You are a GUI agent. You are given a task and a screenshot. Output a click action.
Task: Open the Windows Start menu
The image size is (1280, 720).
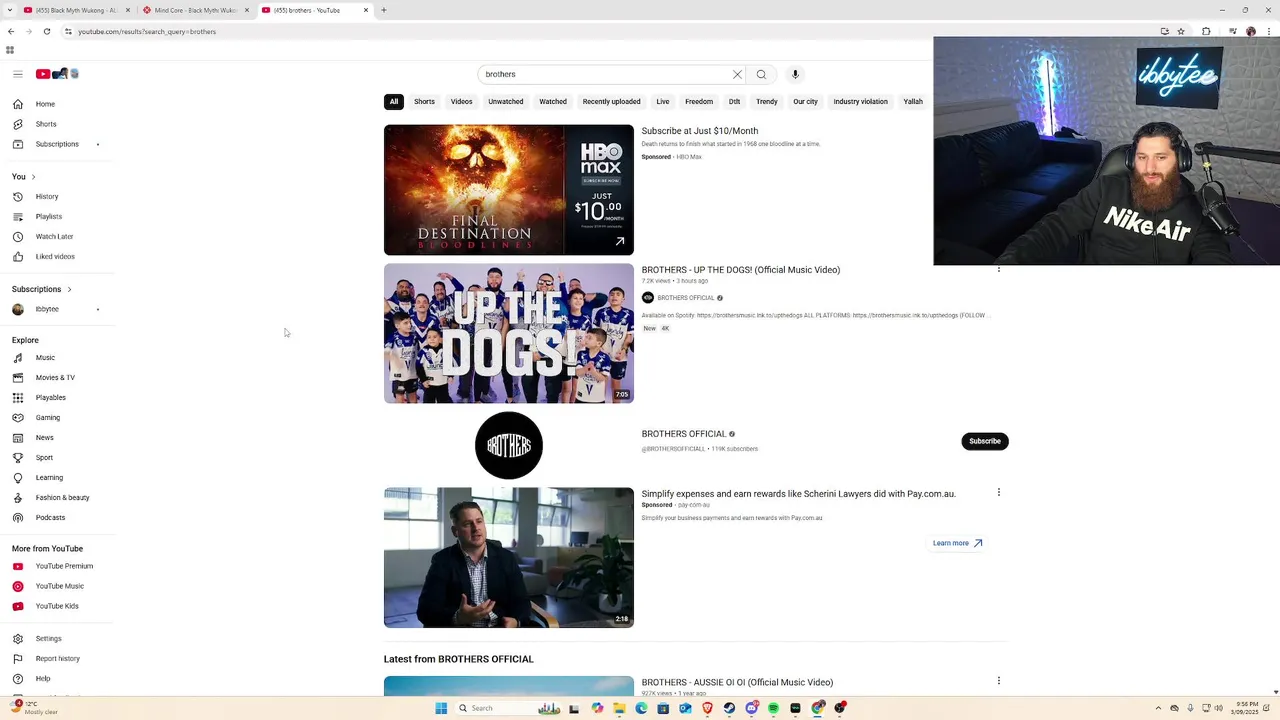[441, 708]
